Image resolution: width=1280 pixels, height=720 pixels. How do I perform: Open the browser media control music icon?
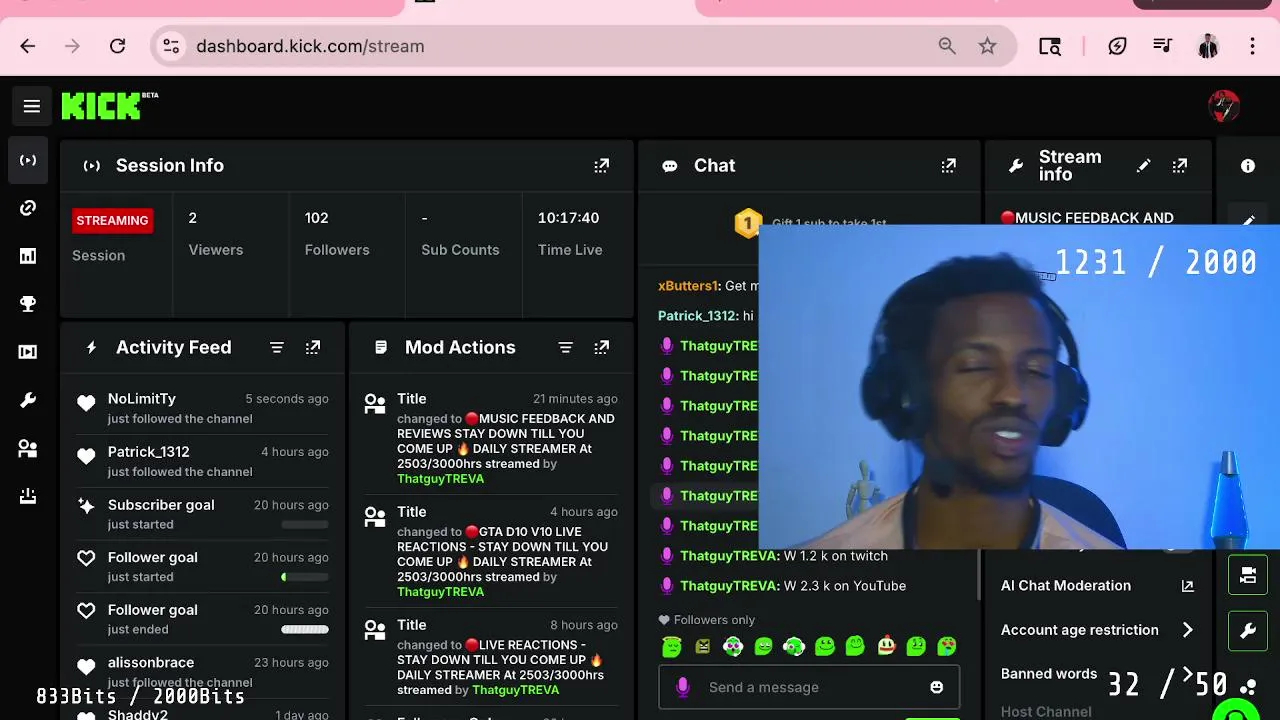[1162, 46]
